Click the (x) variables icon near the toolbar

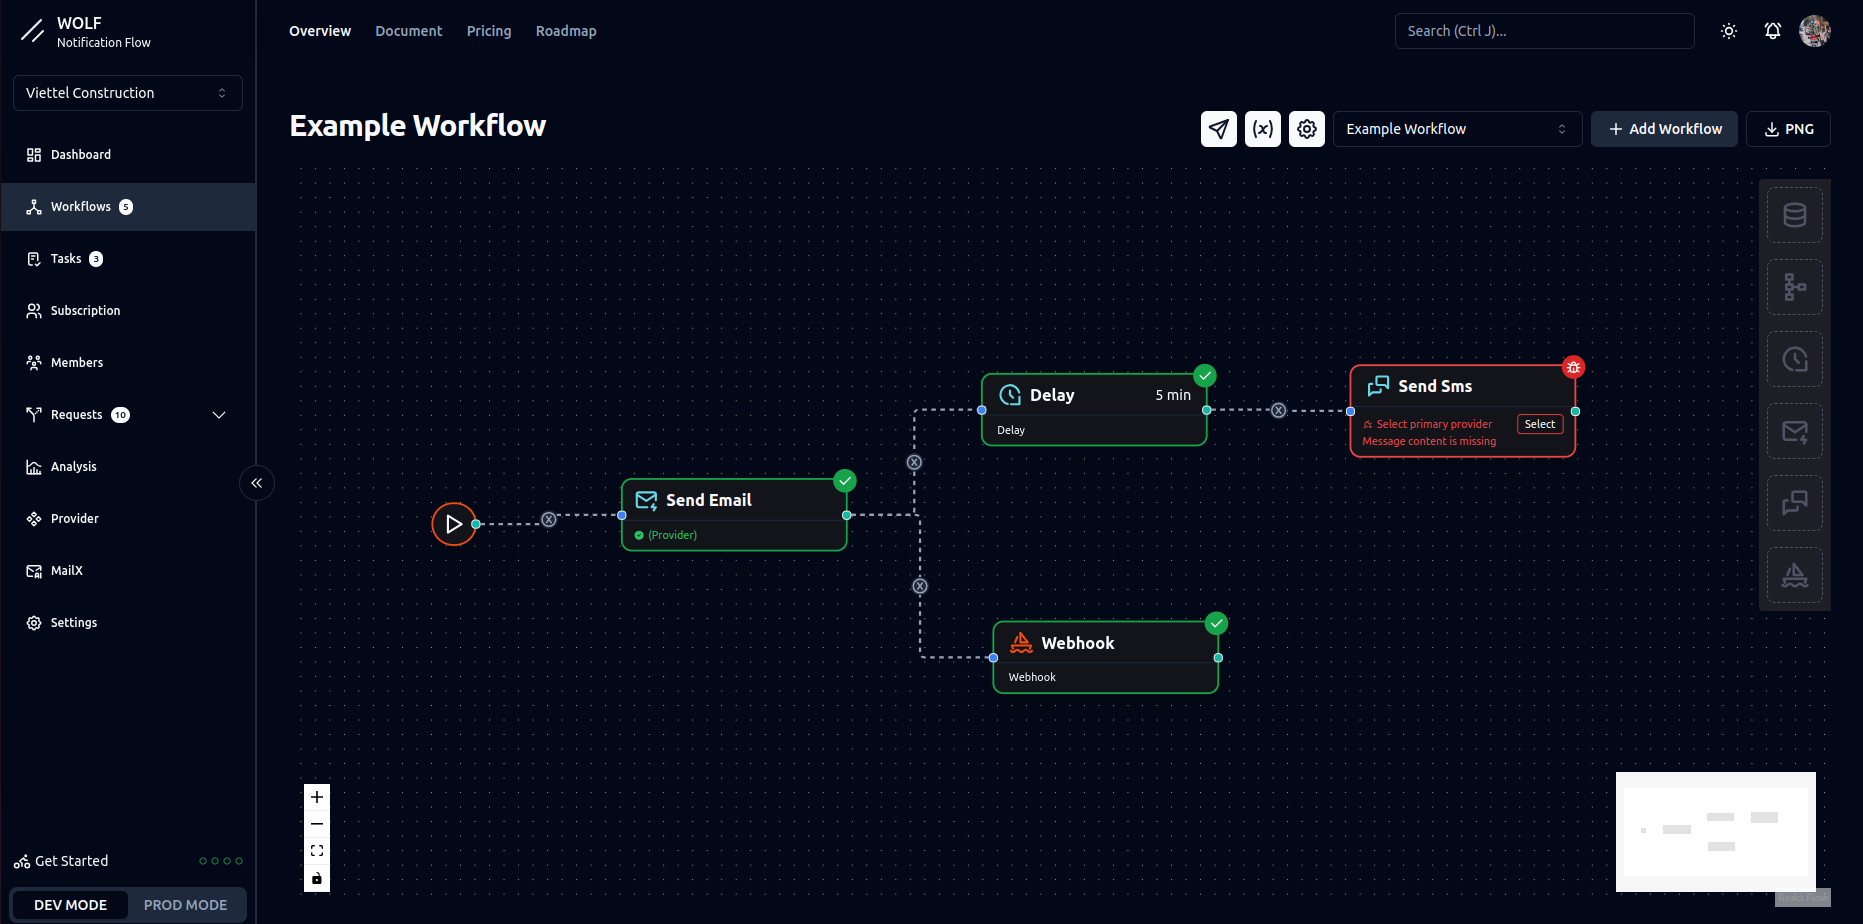(x=1262, y=128)
